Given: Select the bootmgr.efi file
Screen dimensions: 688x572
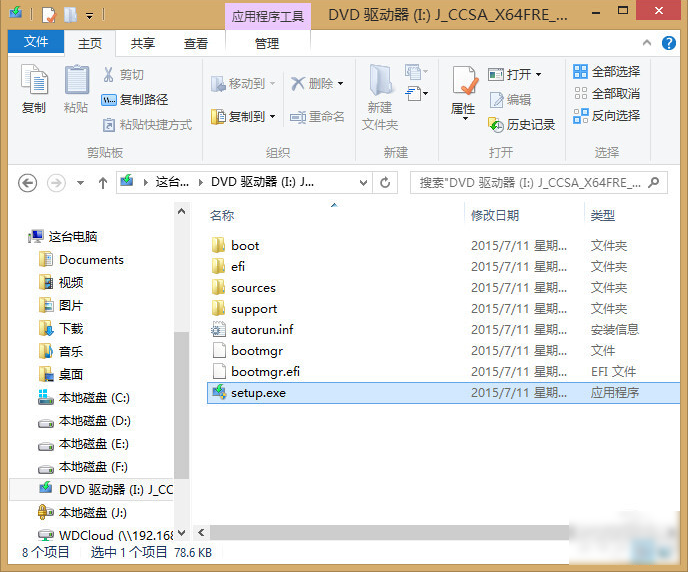Looking at the screenshot, I should [x=443, y=372].
